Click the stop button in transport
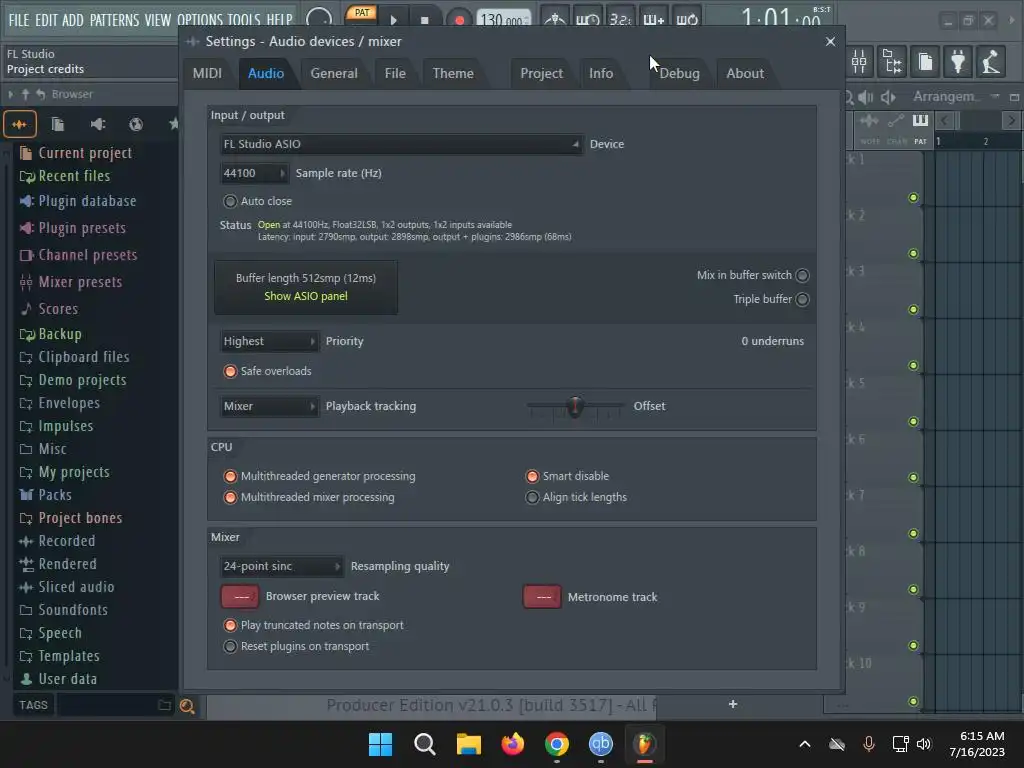Image resolution: width=1024 pixels, height=768 pixels. (x=424, y=20)
